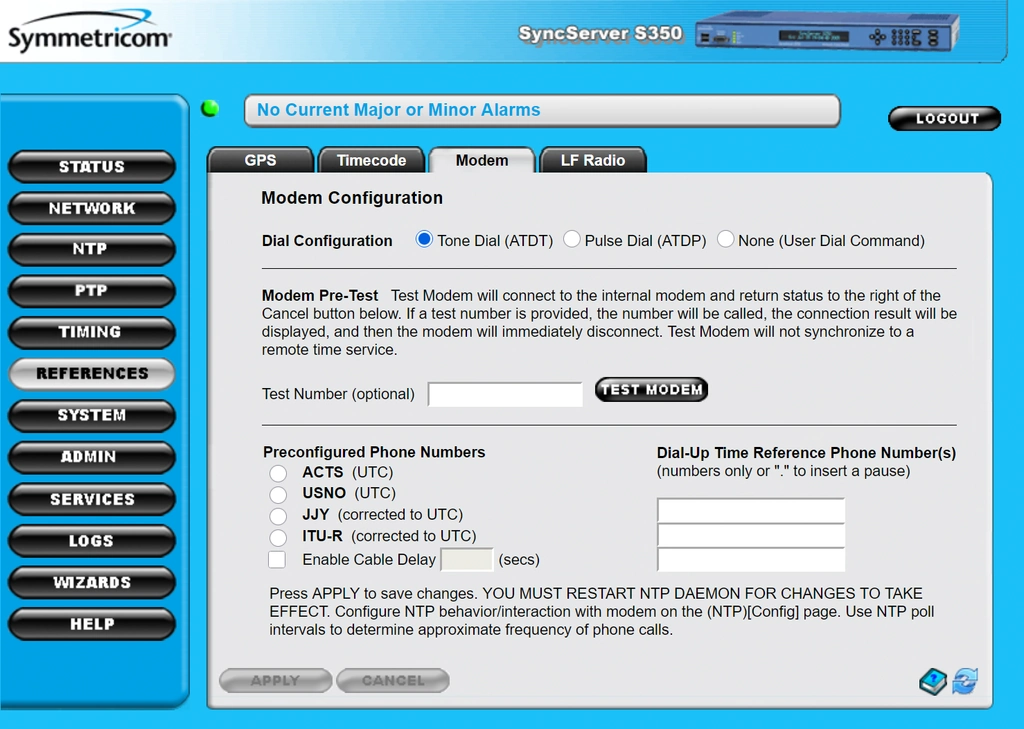The height and width of the screenshot is (729, 1024).
Task: Open the SERVICES menu
Action: pos(92,499)
